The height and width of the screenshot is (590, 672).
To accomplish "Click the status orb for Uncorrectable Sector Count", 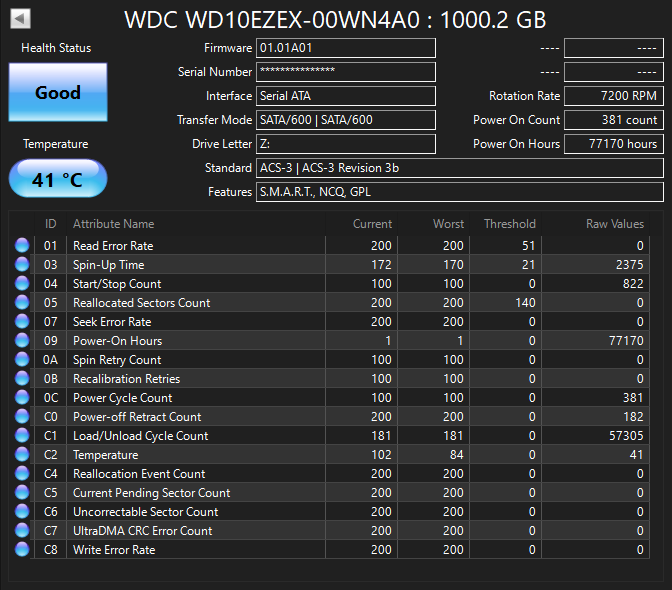I will point(22,512).
